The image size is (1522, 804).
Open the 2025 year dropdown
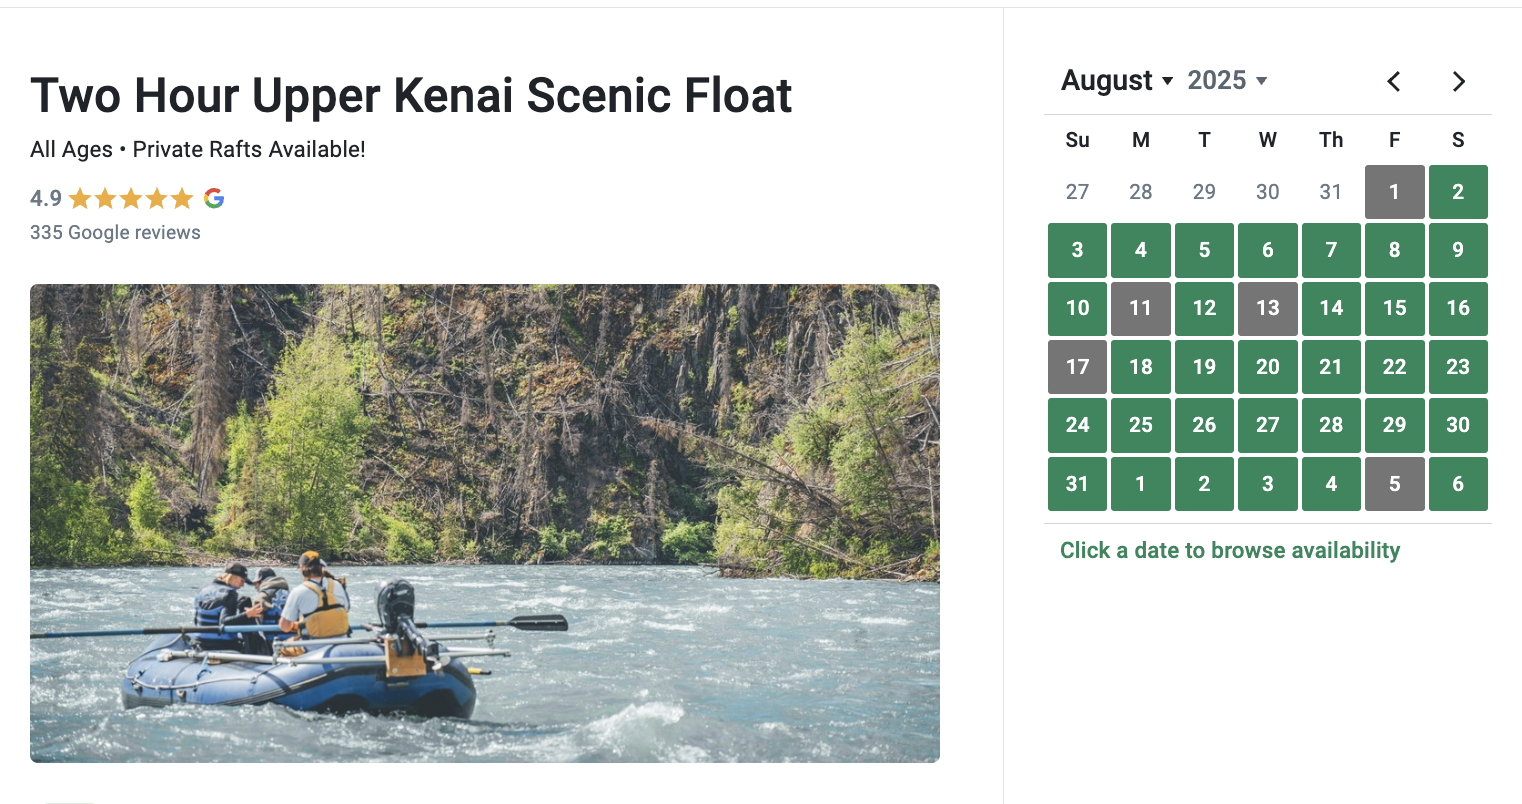pyautogui.click(x=1227, y=81)
